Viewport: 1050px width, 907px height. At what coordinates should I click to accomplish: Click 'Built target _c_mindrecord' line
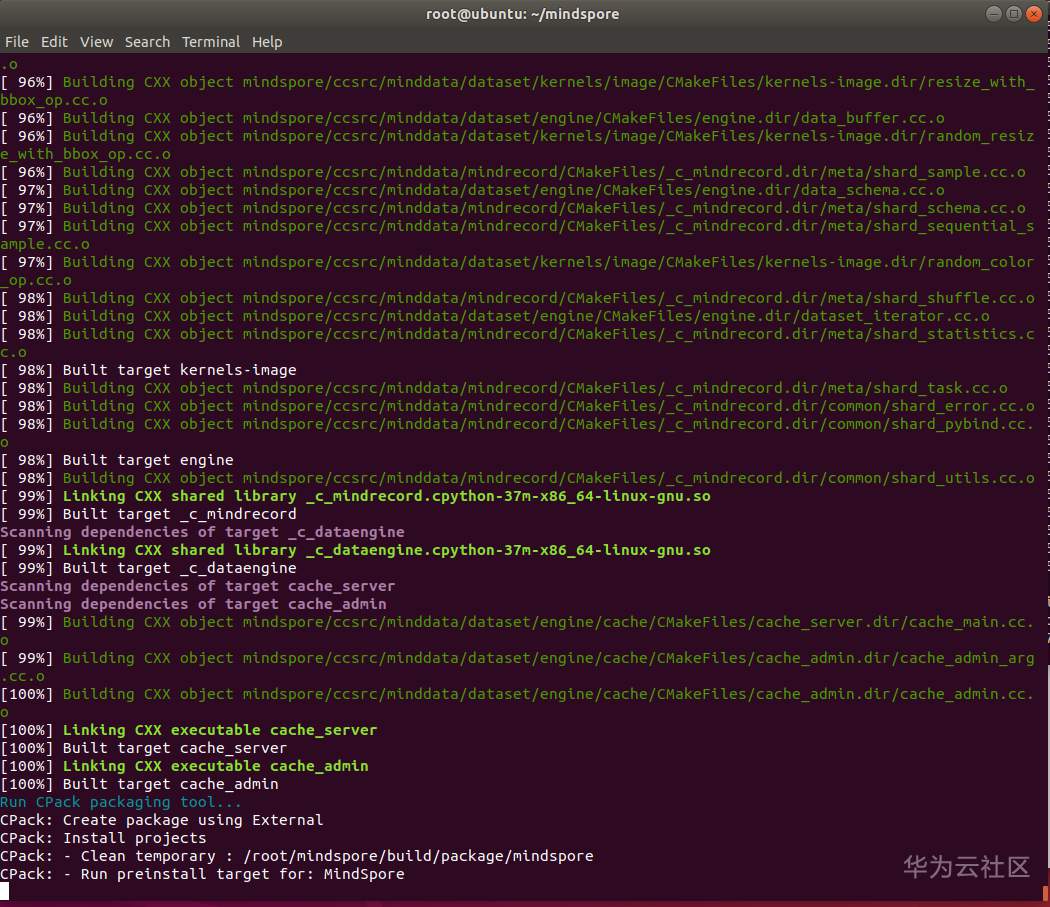point(149,514)
